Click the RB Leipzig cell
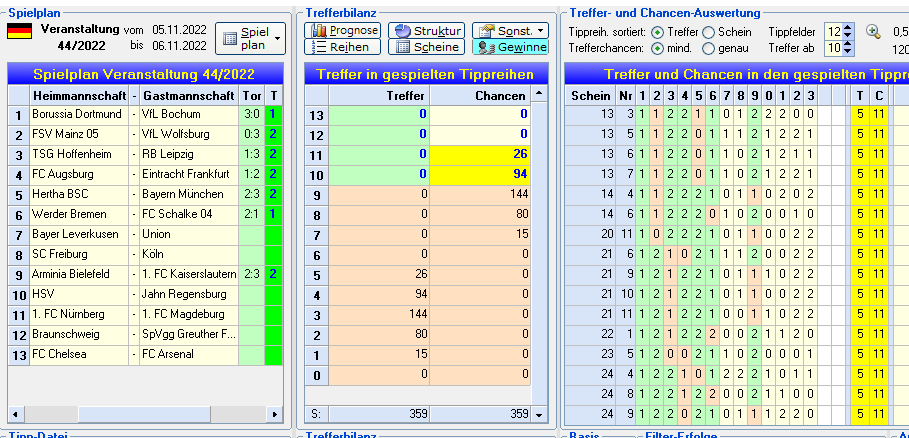909x438 pixels. point(189,154)
